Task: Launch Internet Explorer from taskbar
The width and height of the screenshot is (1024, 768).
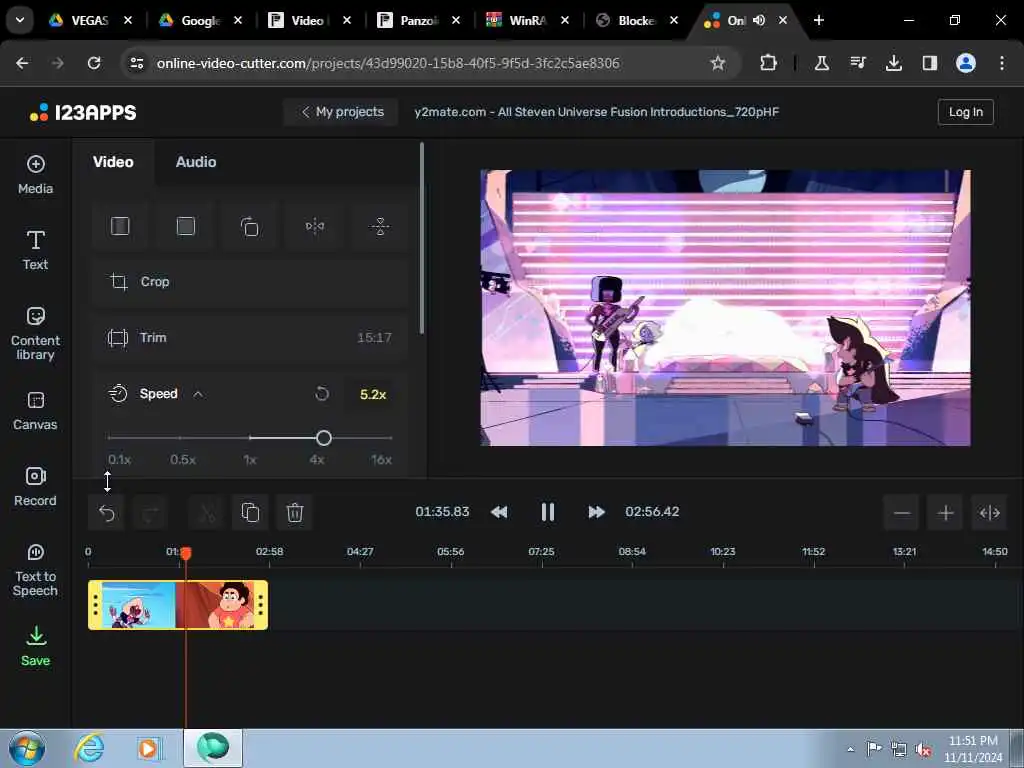Action: (89, 748)
